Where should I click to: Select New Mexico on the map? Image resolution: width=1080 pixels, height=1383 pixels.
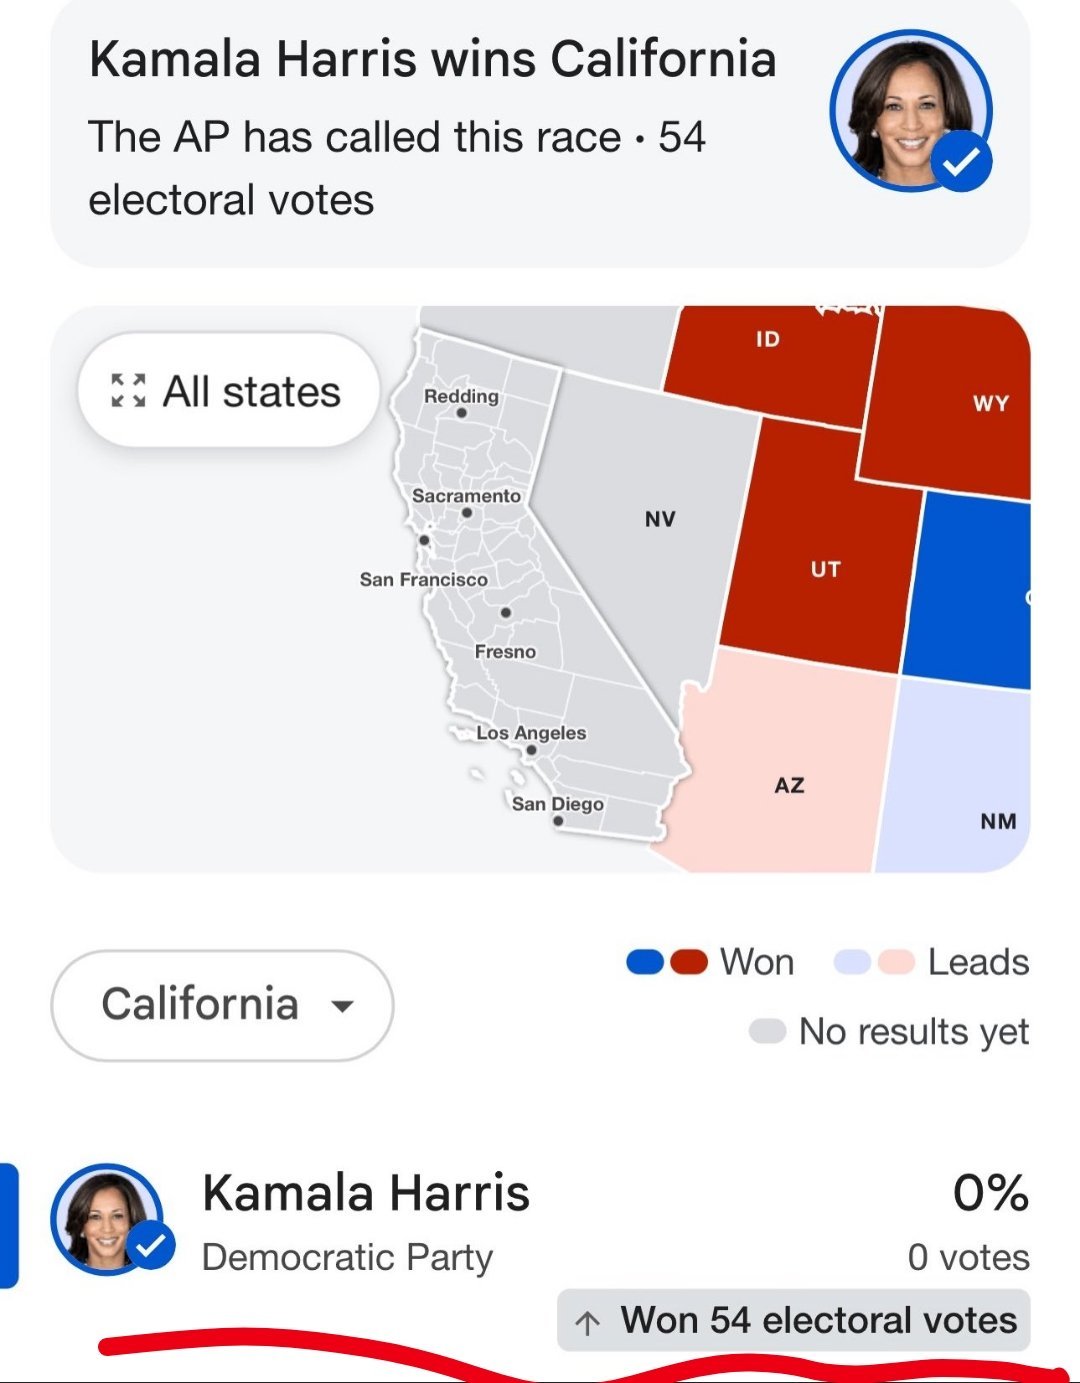[997, 821]
